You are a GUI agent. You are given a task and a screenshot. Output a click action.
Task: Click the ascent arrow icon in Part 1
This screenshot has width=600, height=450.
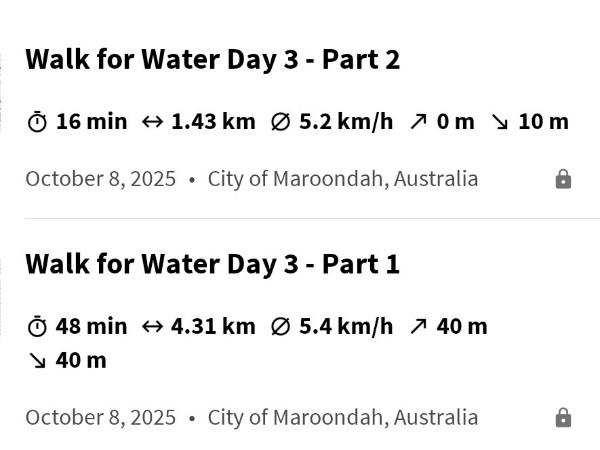tap(418, 326)
